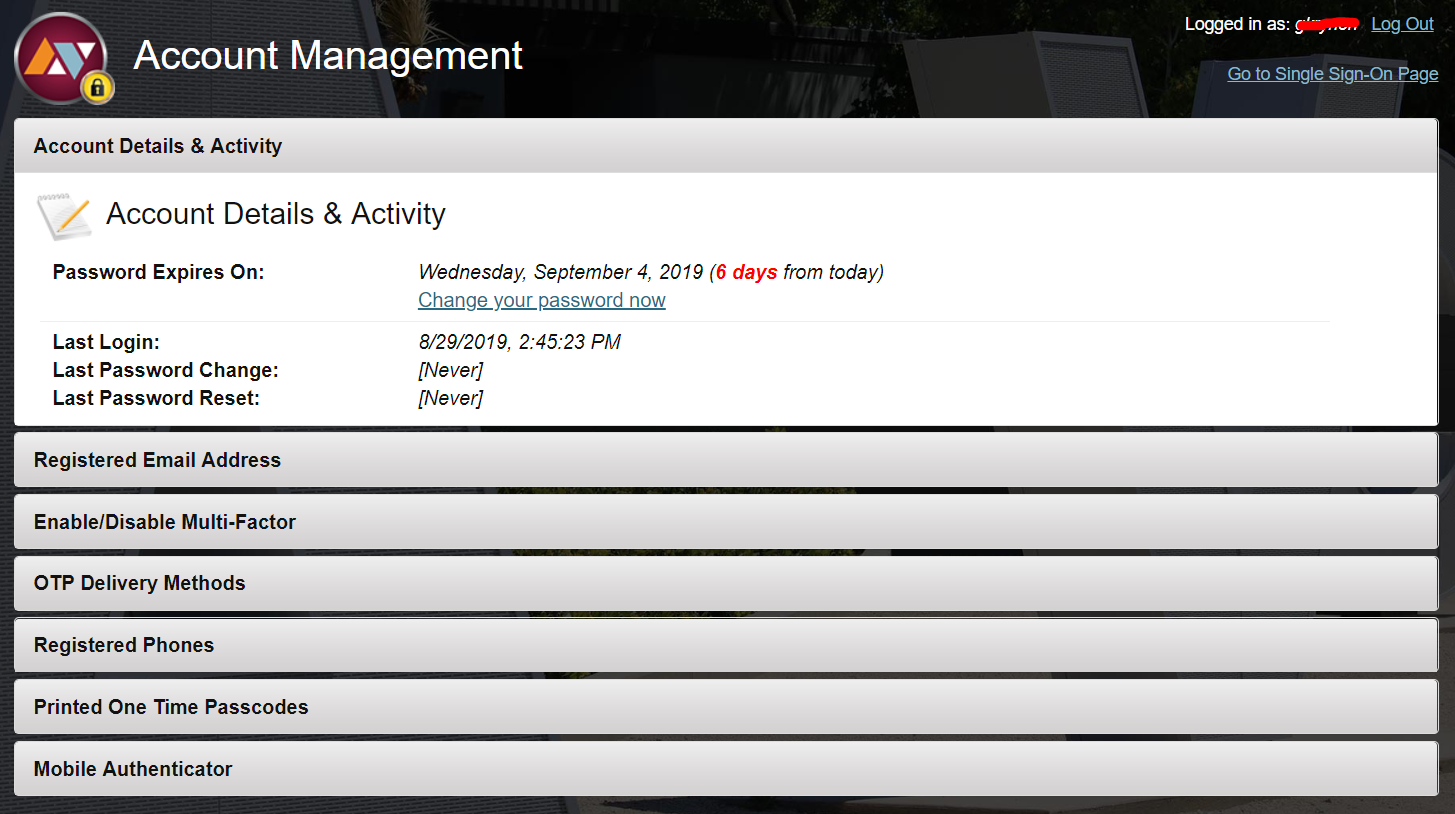1455x814 pixels.
Task: Click the Last Password Change Never value
Action: [x=450, y=370]
